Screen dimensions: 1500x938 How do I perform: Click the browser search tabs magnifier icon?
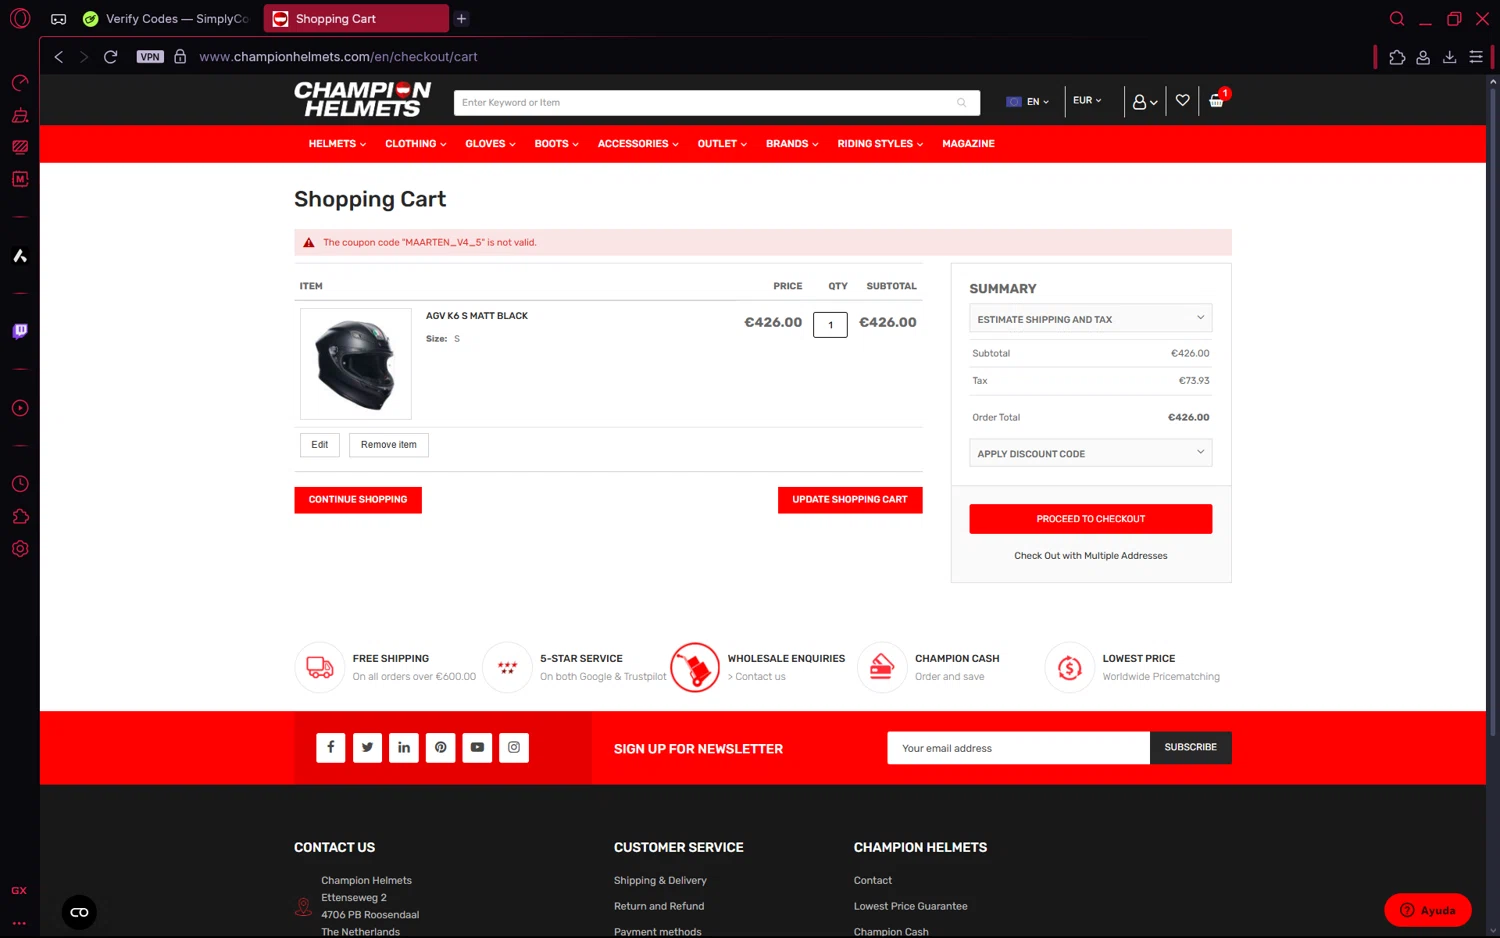[1397, 19]
